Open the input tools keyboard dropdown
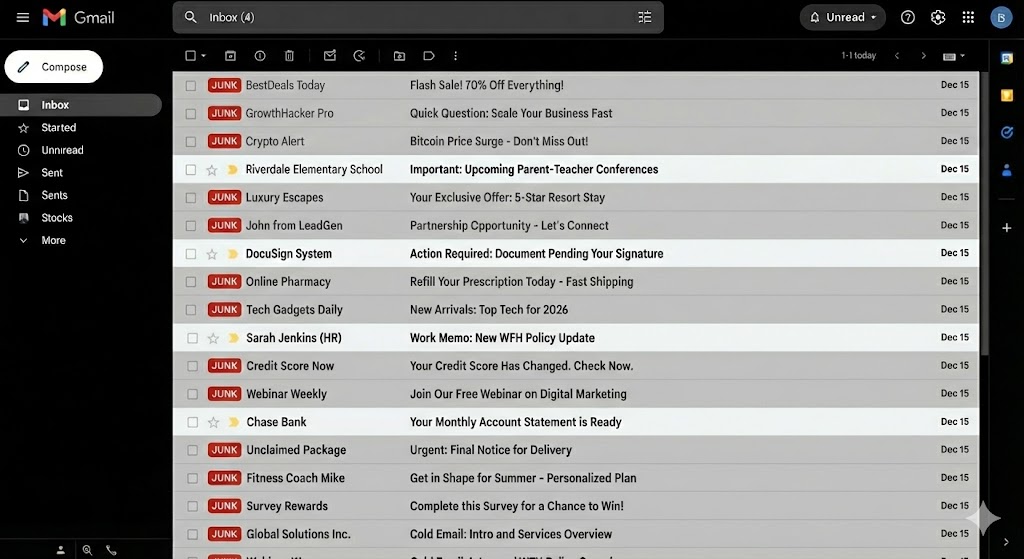Viewport: 1024px width, 559px height. [x=953, y=56]
